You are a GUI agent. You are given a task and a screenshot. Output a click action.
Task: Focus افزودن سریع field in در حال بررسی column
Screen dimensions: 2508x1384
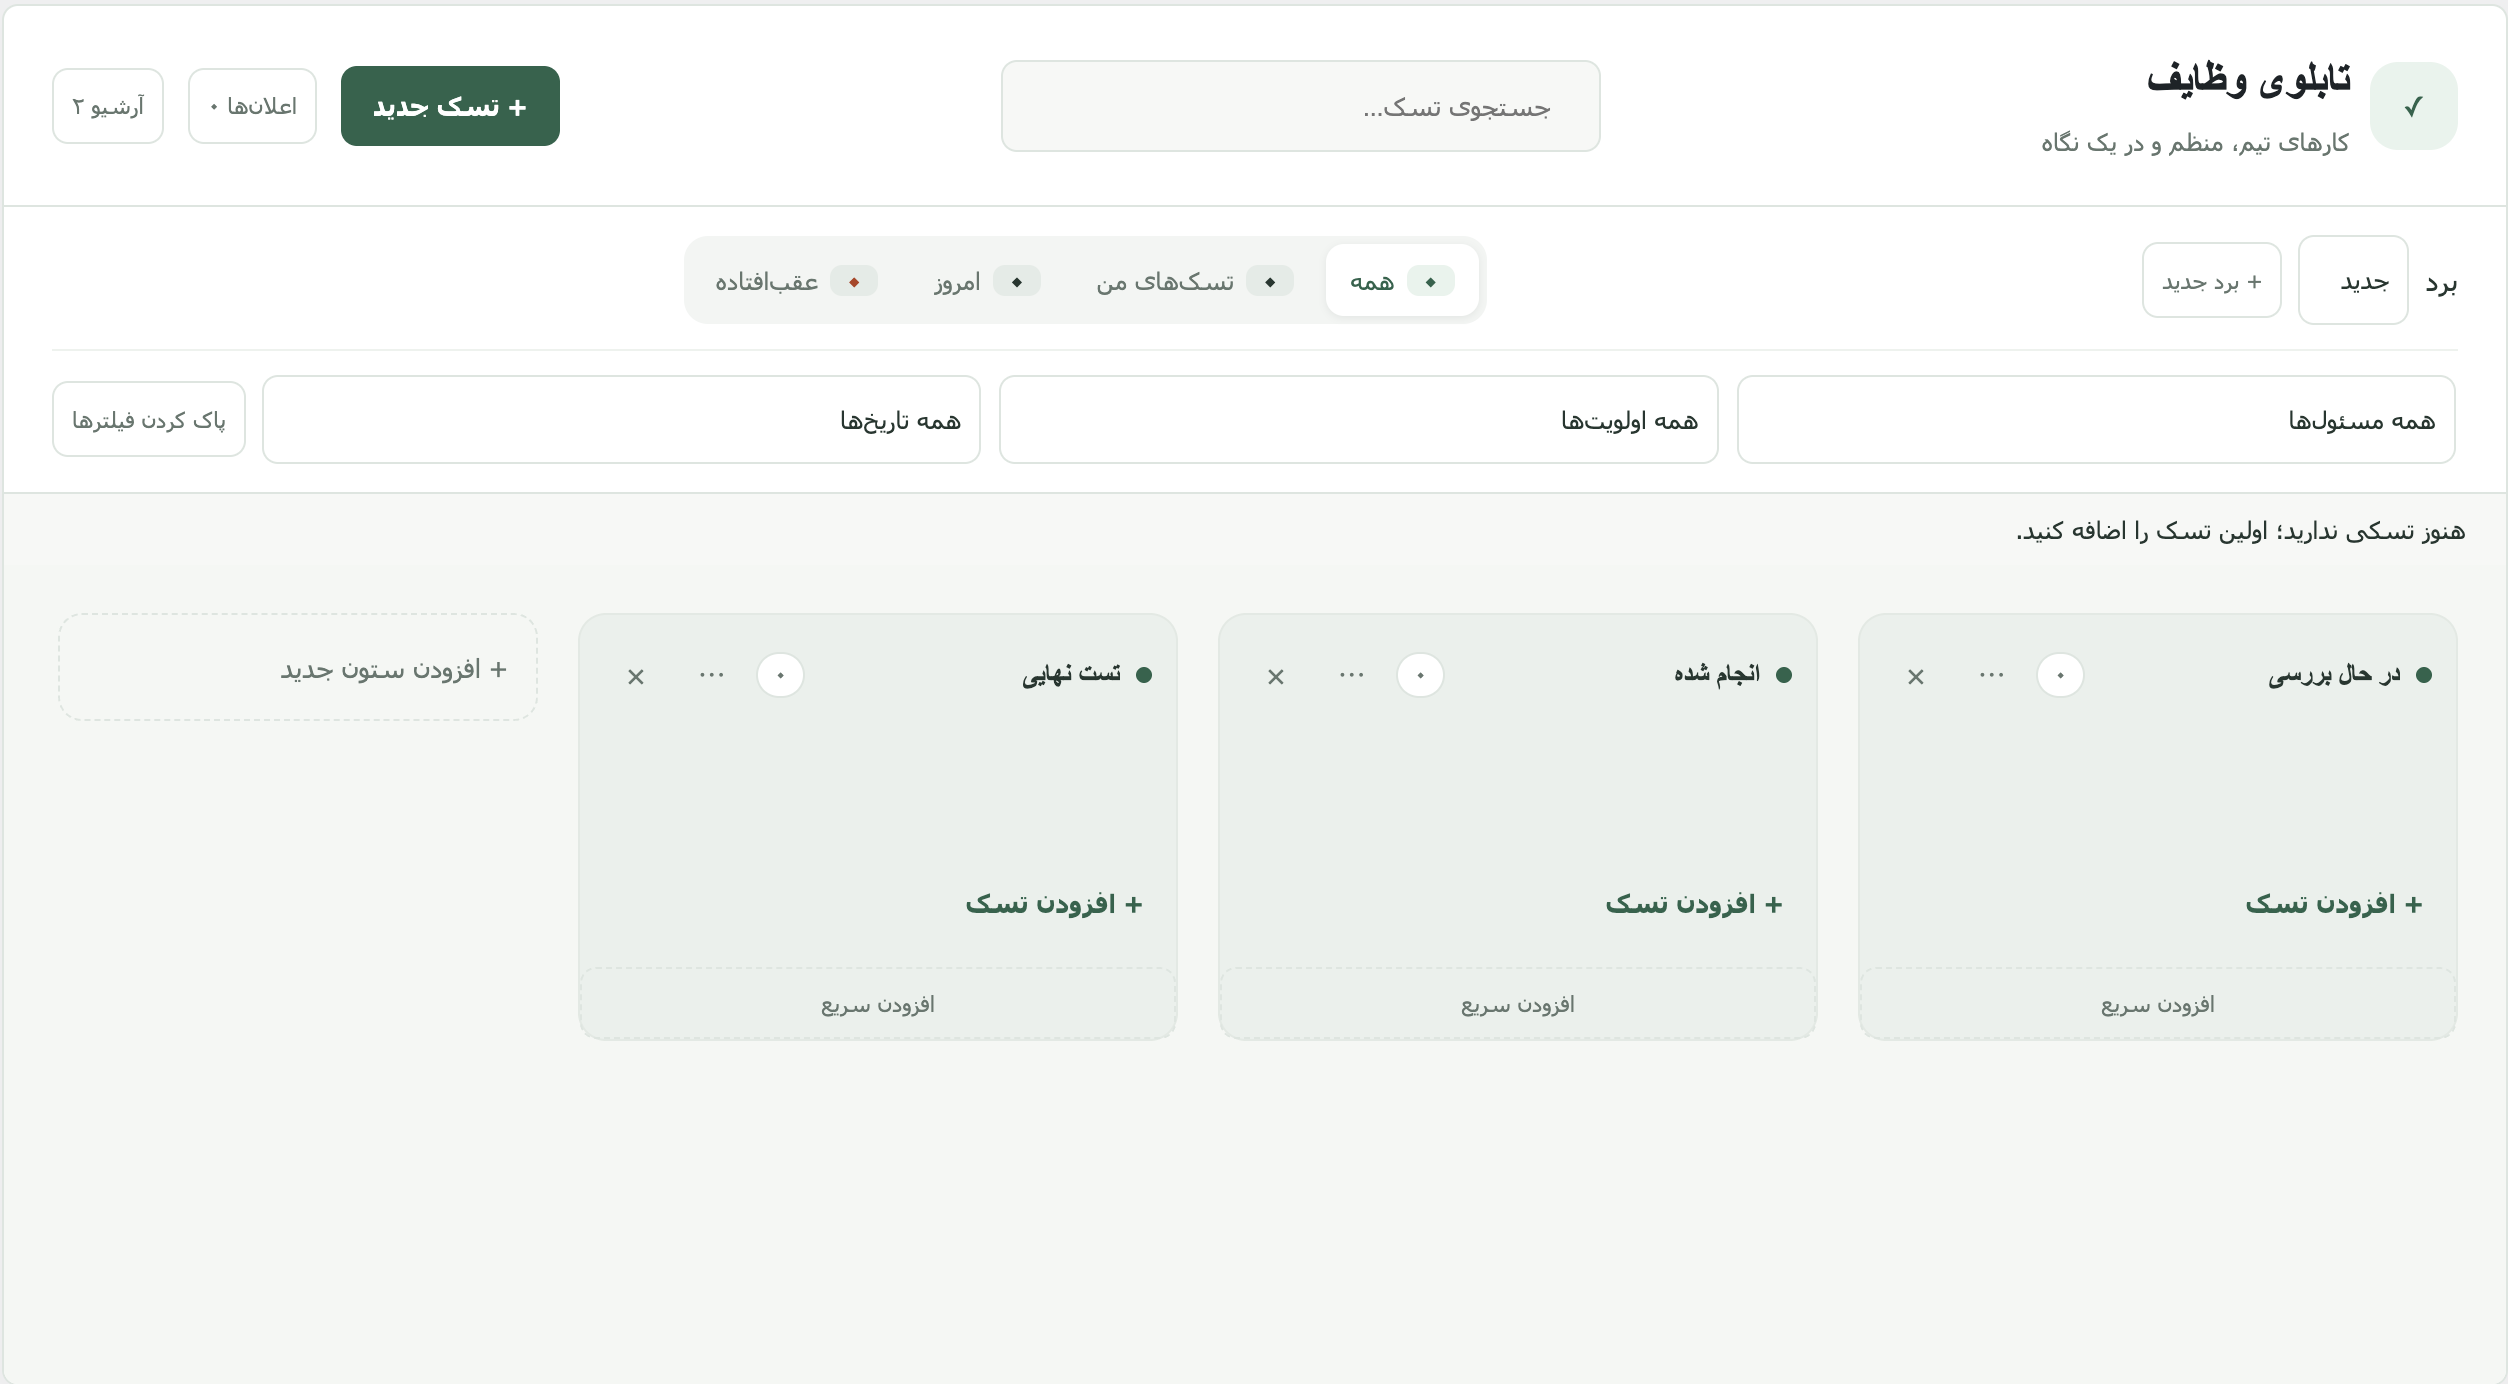coord(2157,1004)
